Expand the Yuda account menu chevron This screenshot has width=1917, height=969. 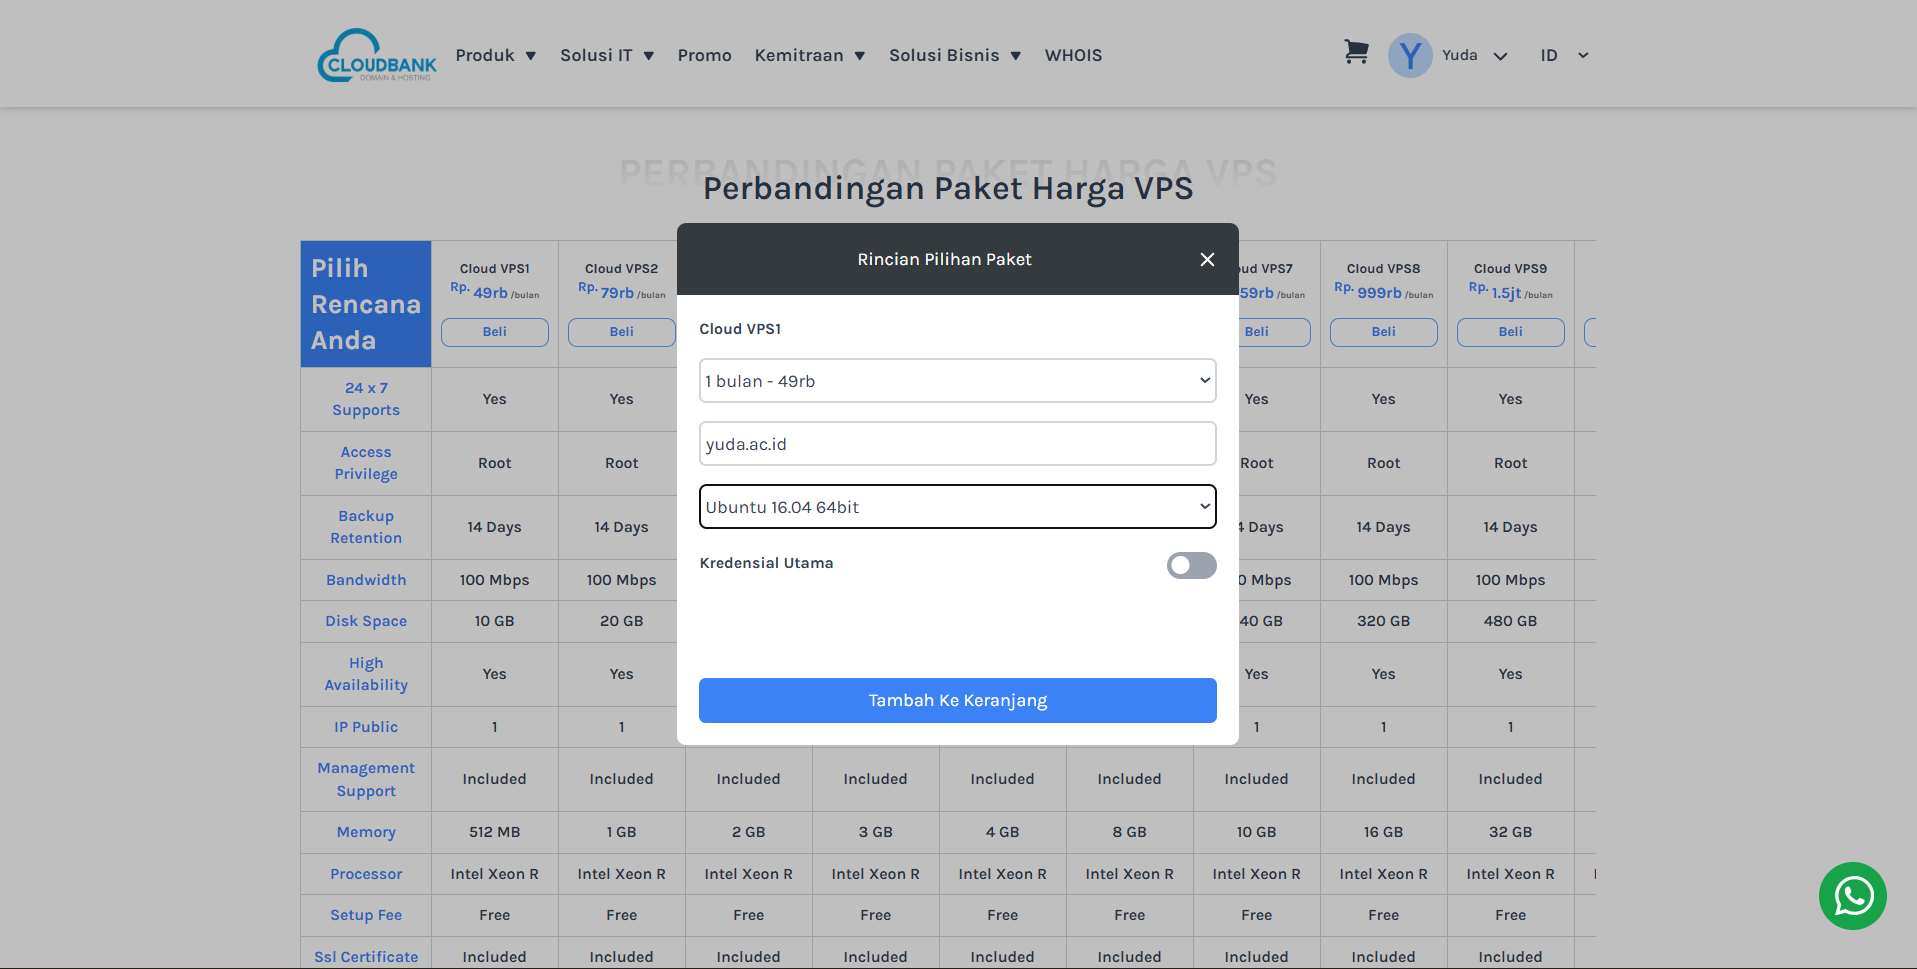click(1500, 57)
